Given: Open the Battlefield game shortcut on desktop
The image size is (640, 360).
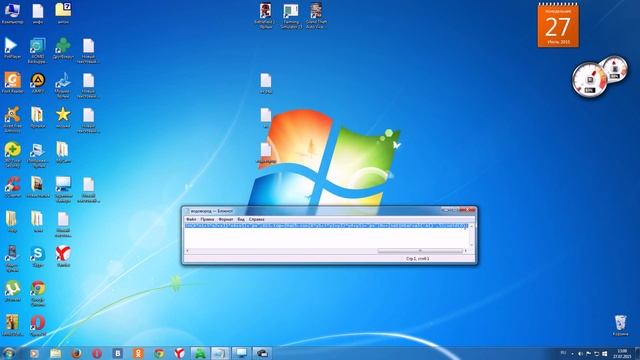Looking at the screenshot, I should [265, 16].
